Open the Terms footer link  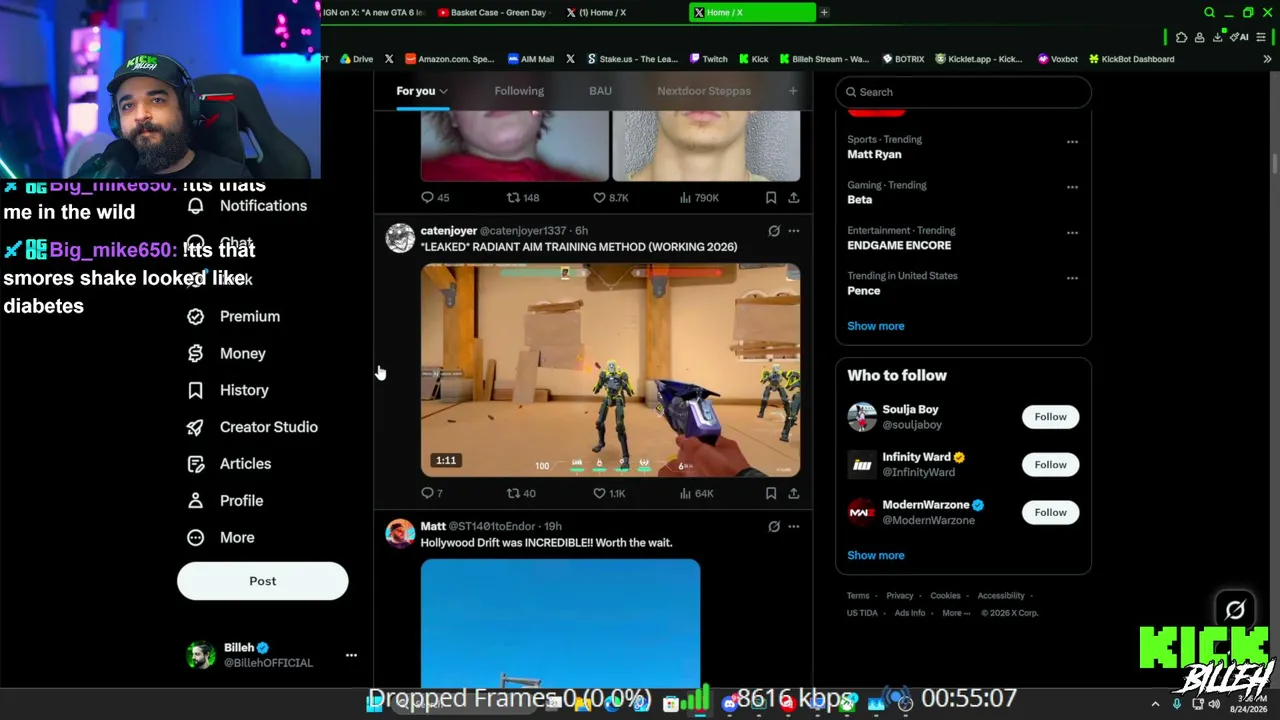point(858,596)
